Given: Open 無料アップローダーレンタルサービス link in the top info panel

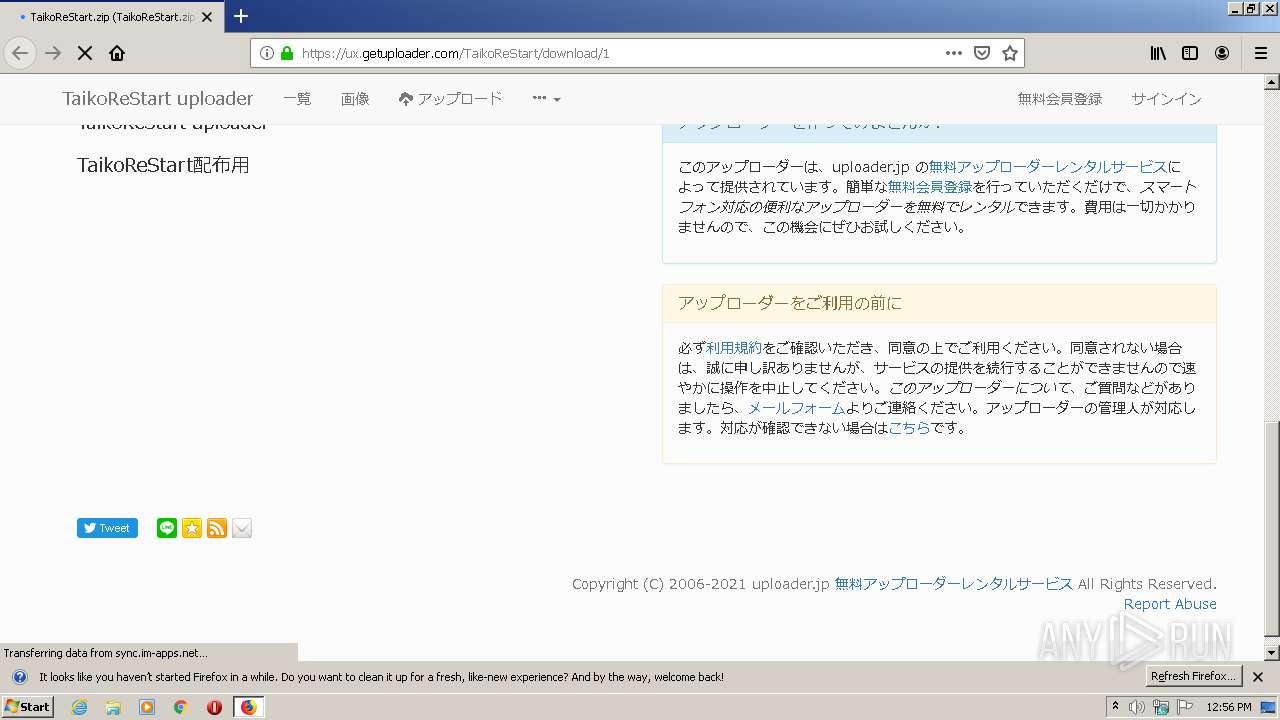Looking at the screenshot, I should (1048, 167).
